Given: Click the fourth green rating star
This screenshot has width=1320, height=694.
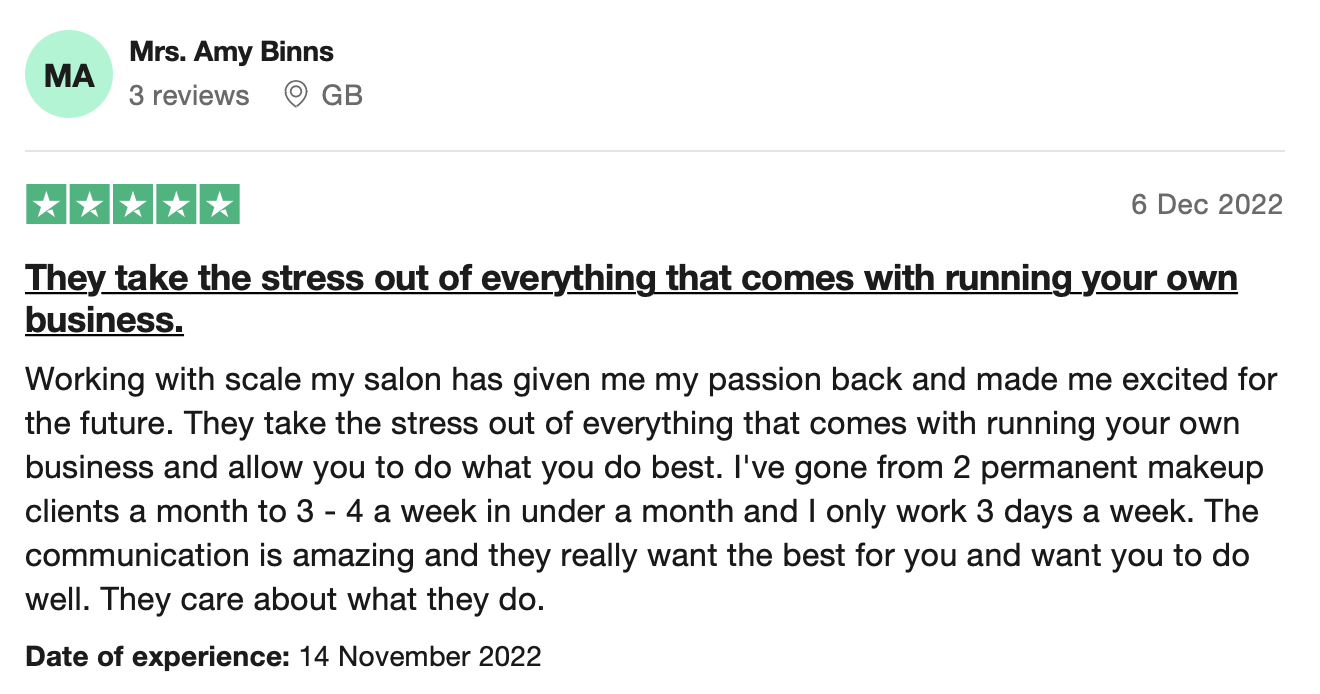Looking at the screenshot, I should 176,204.
